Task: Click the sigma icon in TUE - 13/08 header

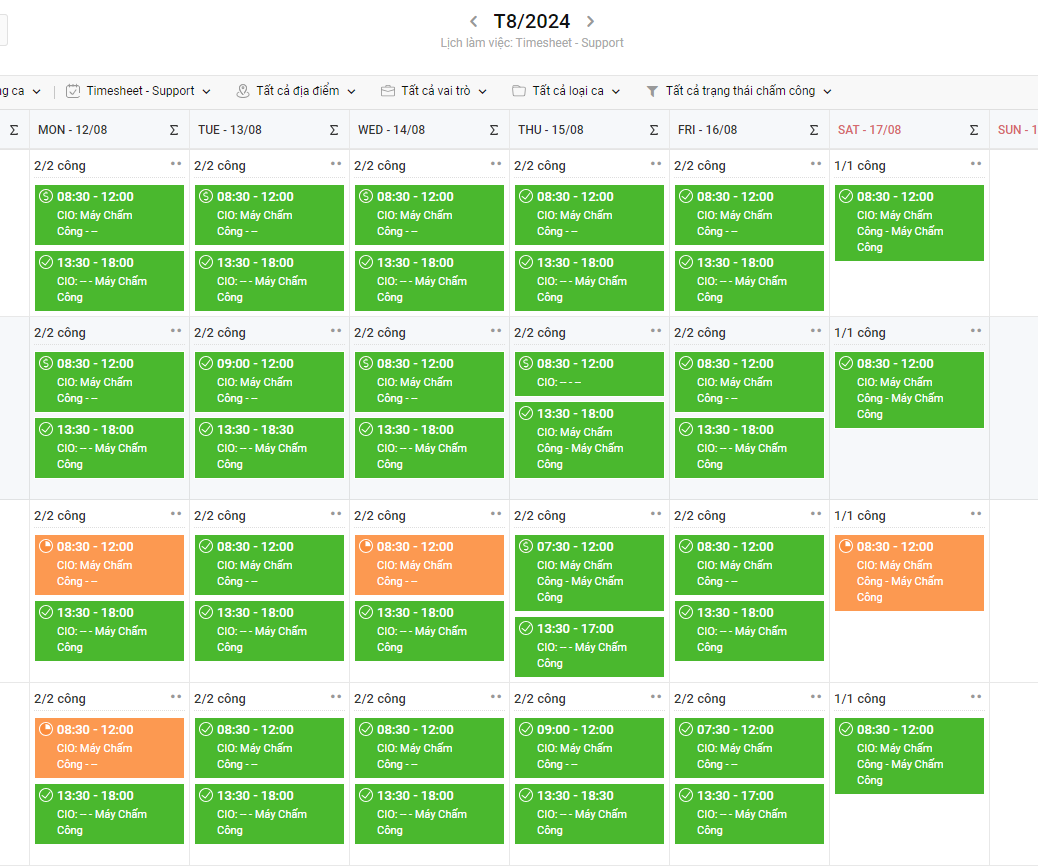Action: 334,130
